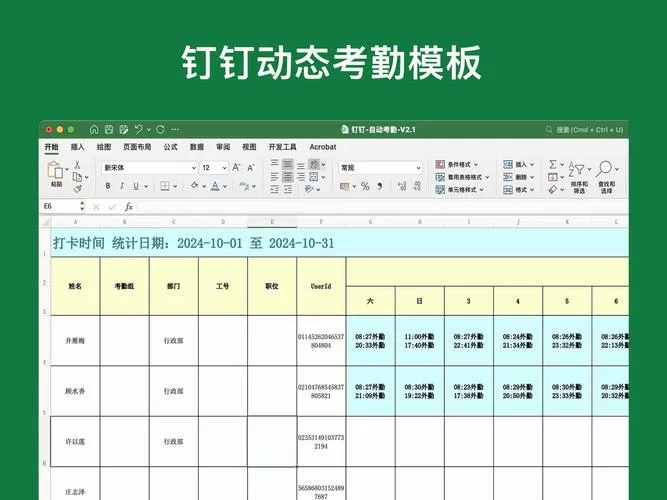The height and width of the screenshot is (500, 667).
Task: Open the 页面布局 ribbon tab
Action: pos(137,147)
